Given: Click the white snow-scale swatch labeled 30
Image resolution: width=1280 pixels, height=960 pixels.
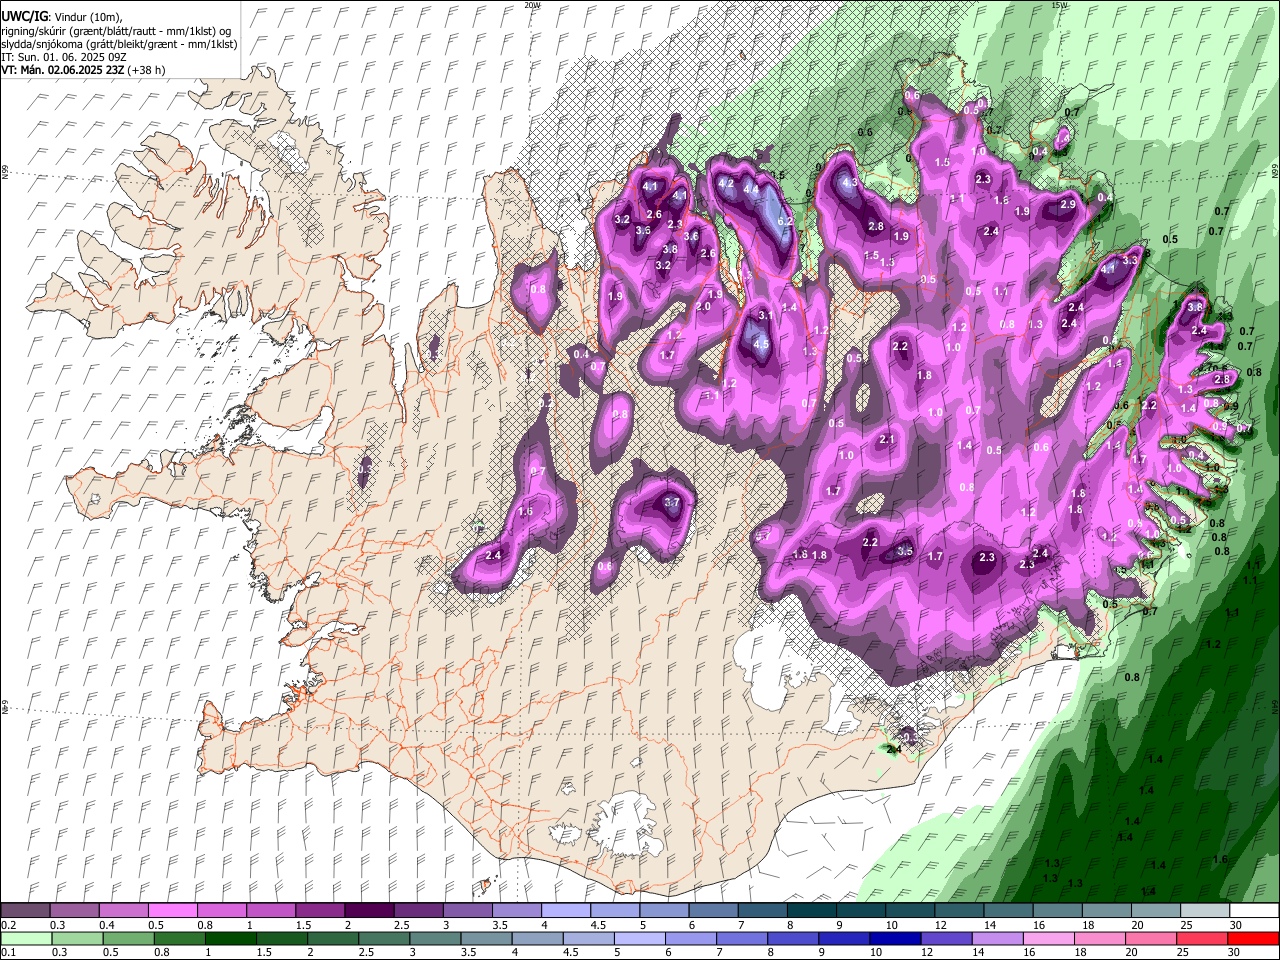Looking at the screenshot, I should 1253,911.
